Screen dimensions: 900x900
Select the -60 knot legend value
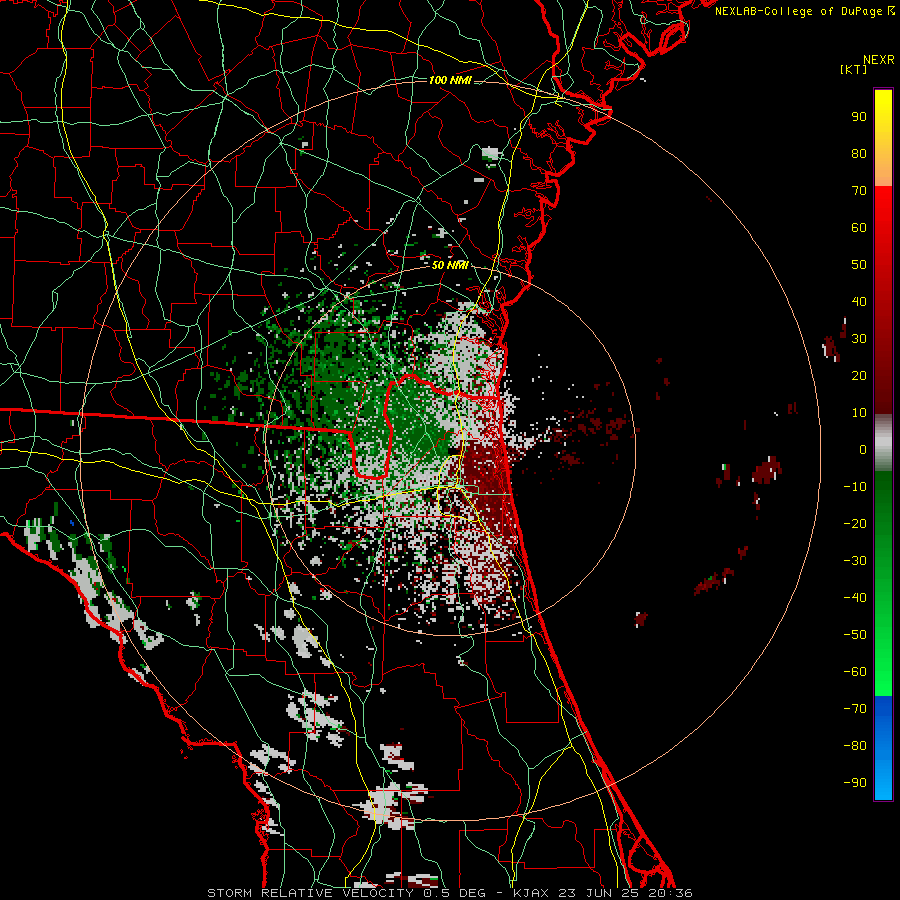point(855,672)
